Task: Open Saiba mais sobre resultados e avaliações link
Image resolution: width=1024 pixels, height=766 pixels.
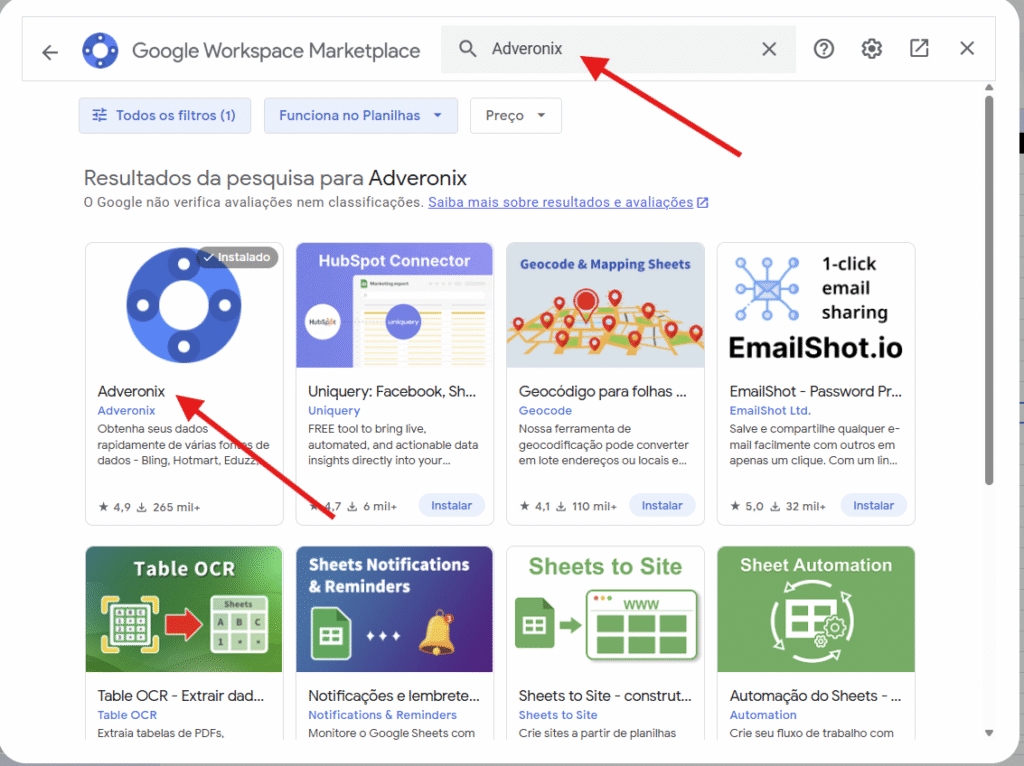Action: [561, 202]
